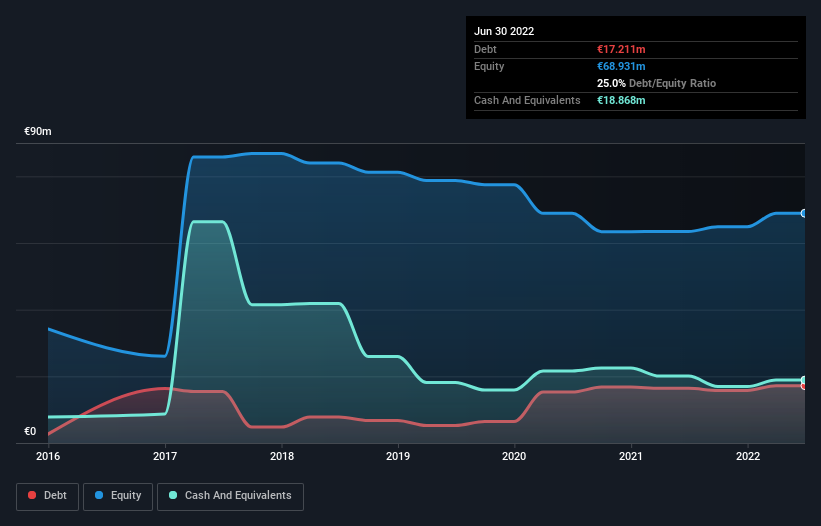Click the €18.868m cash value
Screen dimensions: 821x526
click(x=621, y=100)
